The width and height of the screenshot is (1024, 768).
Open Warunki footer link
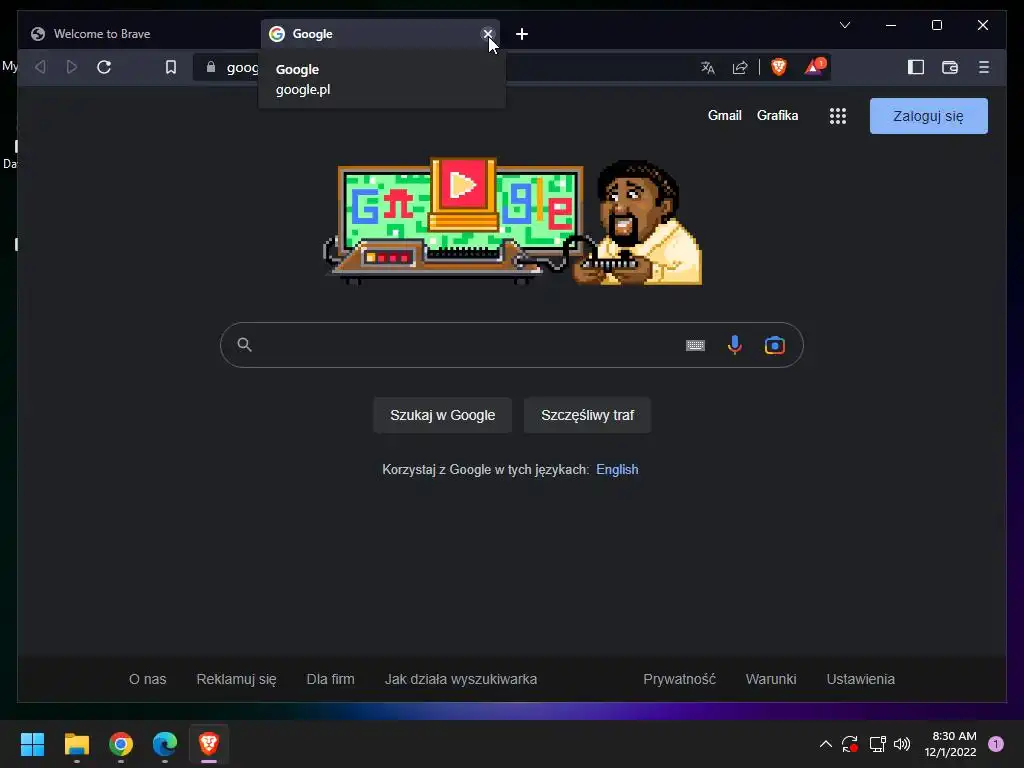(x=771, y=679)
